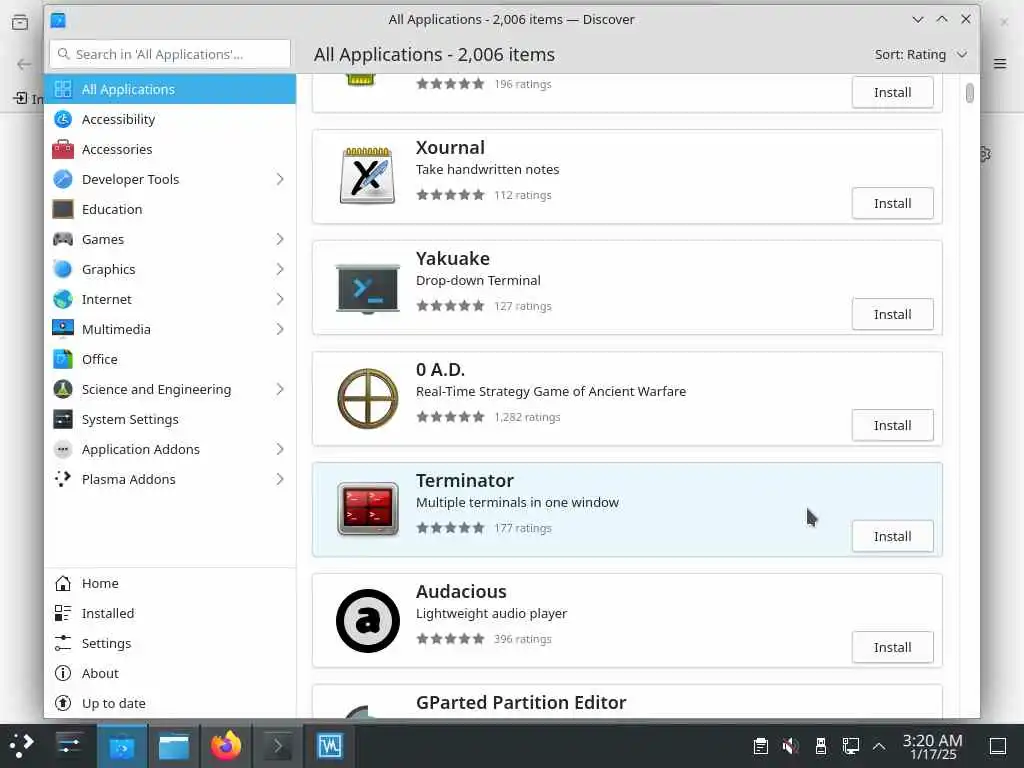The image size is (1024, 768).
Task: Expand the Multimedia subcategories
Action: [280, 329]
